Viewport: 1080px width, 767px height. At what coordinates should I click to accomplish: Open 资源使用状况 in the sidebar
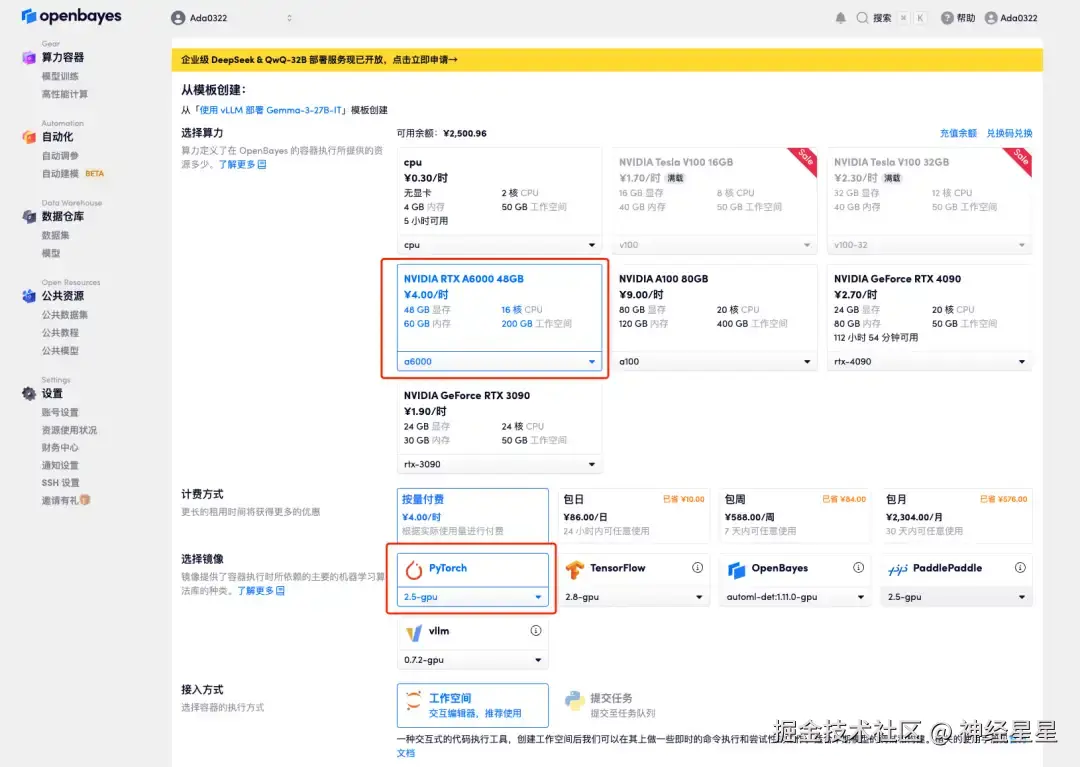[69, 430]
